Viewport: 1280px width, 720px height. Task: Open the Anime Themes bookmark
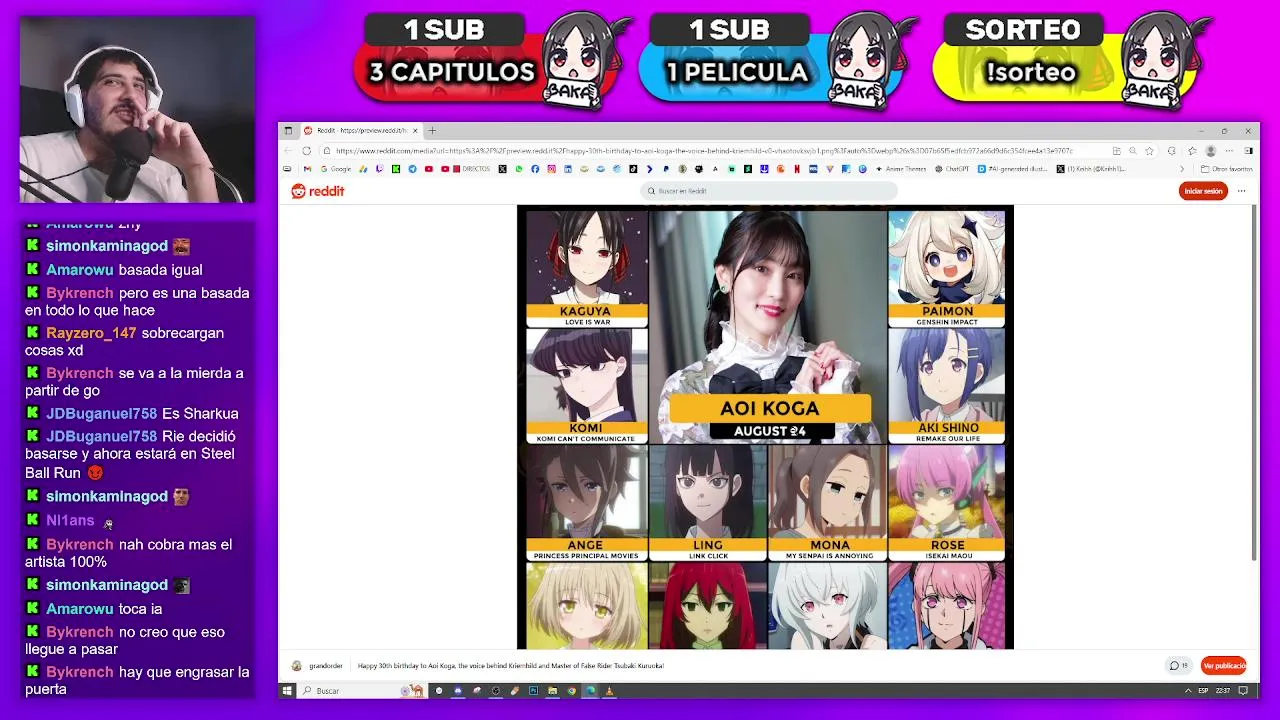coord(902,169)
